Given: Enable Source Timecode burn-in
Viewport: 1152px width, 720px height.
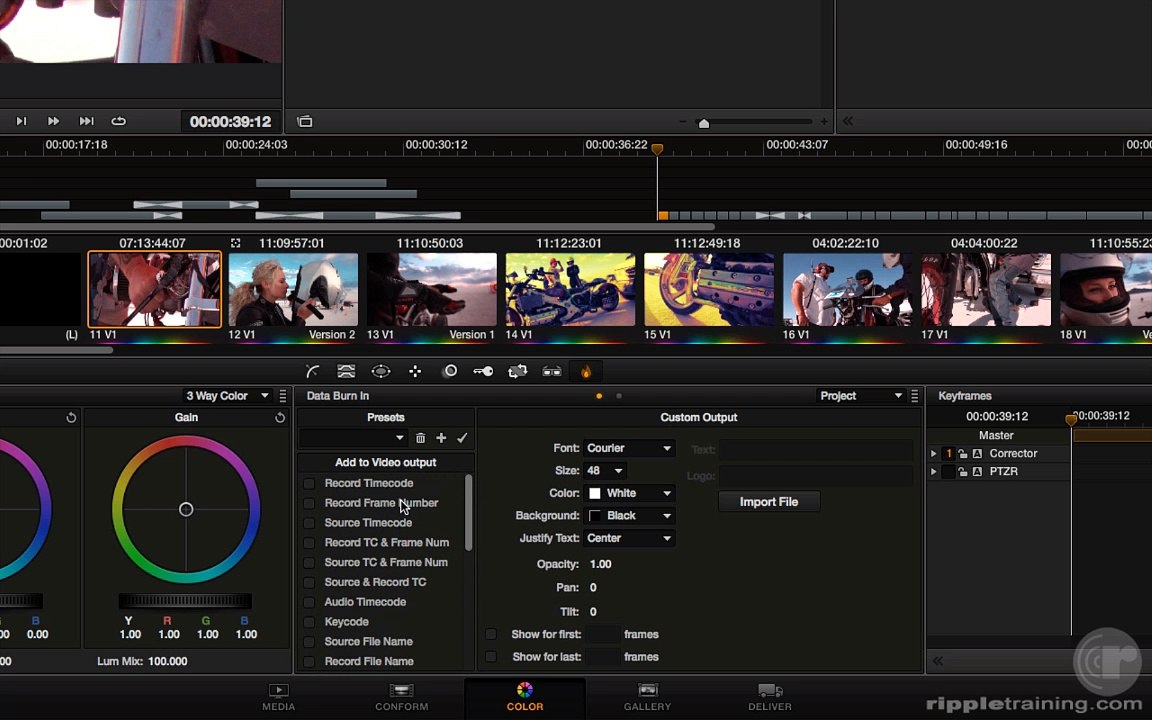Looking at the screenshot, I should point(309,523).
